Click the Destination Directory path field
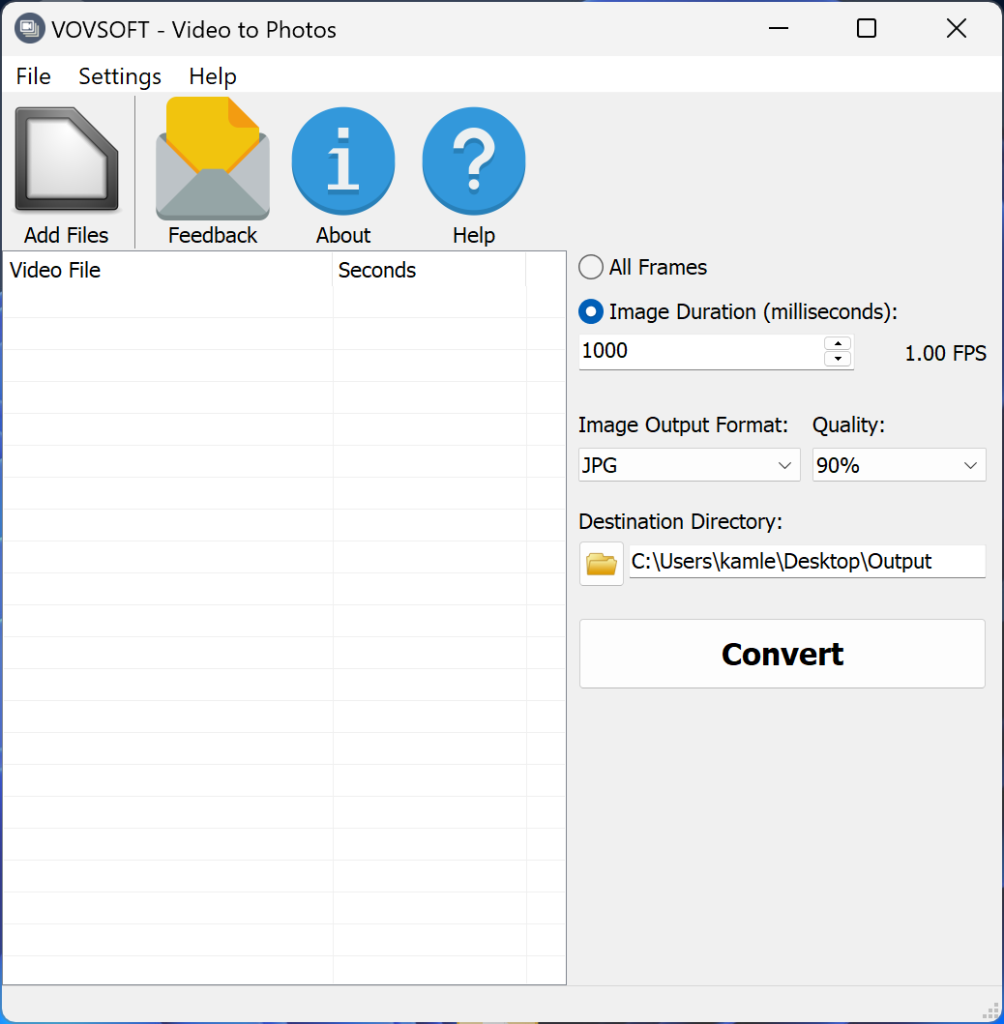This screenshot has width=1004, height=1024. point(806,562)
